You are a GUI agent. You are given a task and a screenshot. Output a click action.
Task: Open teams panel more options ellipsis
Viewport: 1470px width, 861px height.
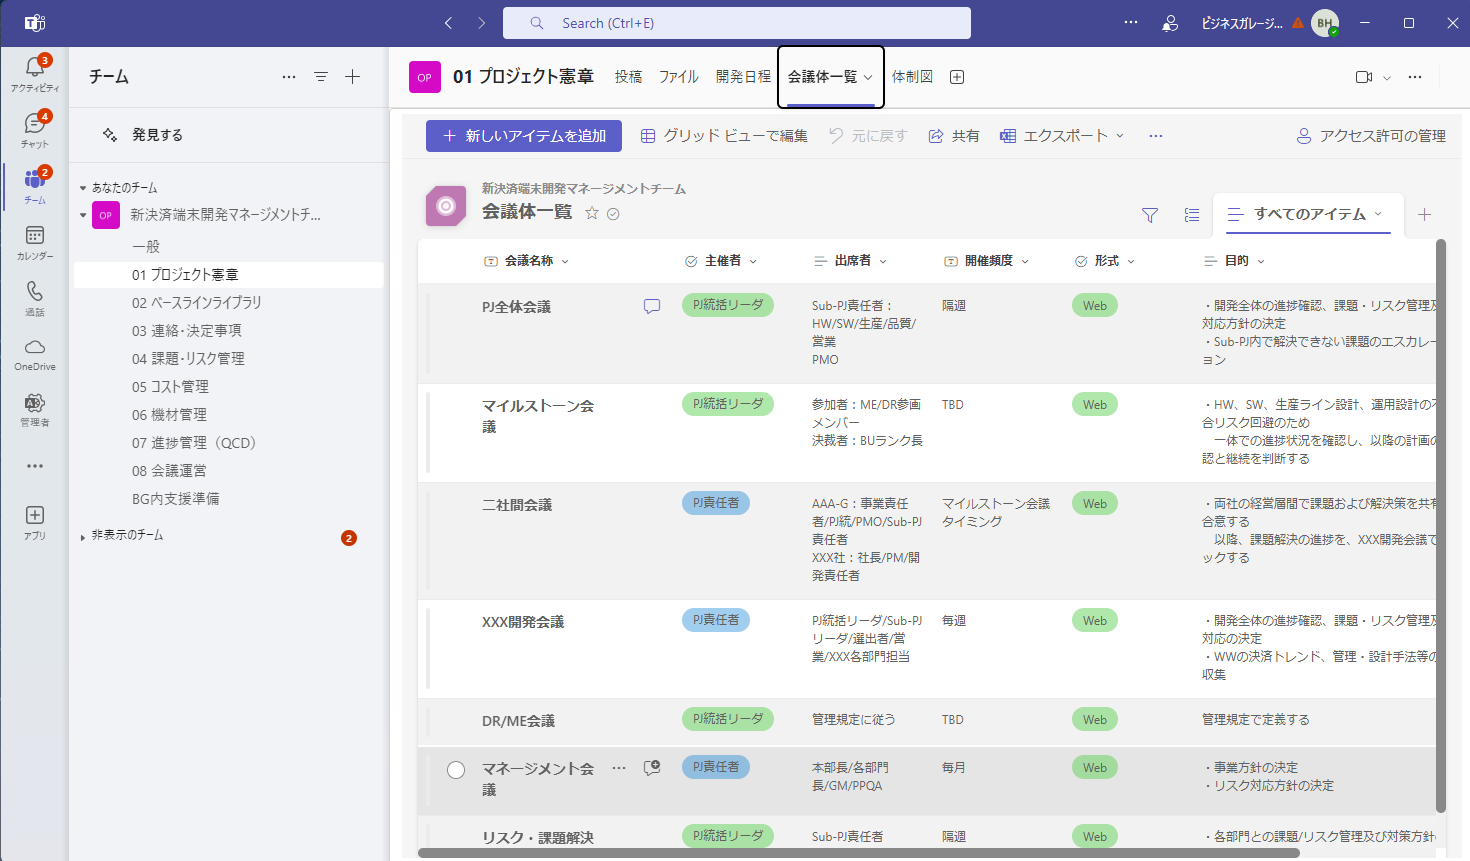click(x=289, y=77)
